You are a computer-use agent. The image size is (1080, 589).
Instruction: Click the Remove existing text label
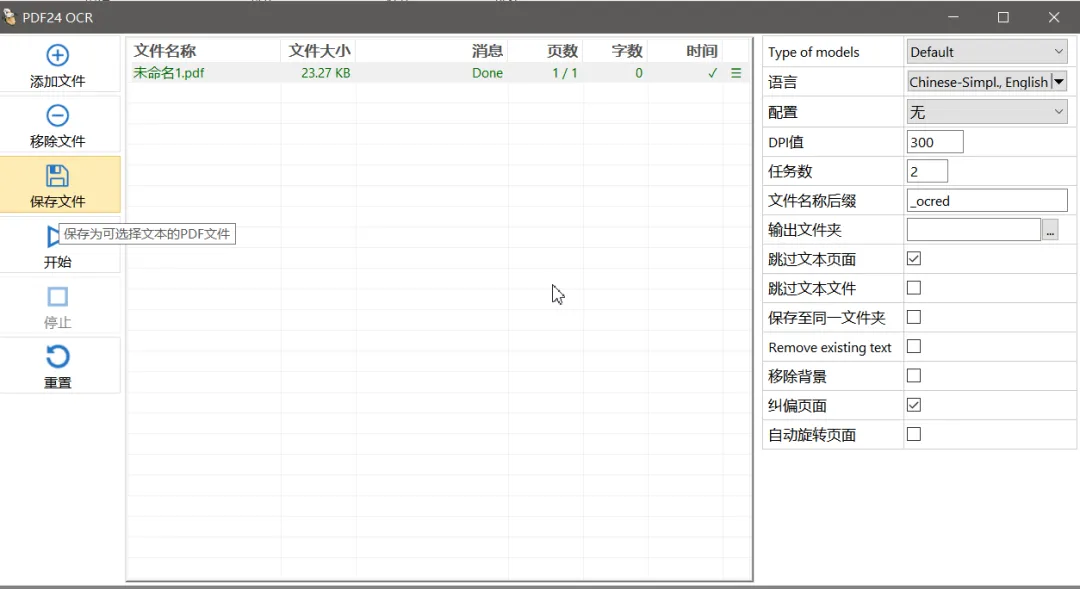830,347
